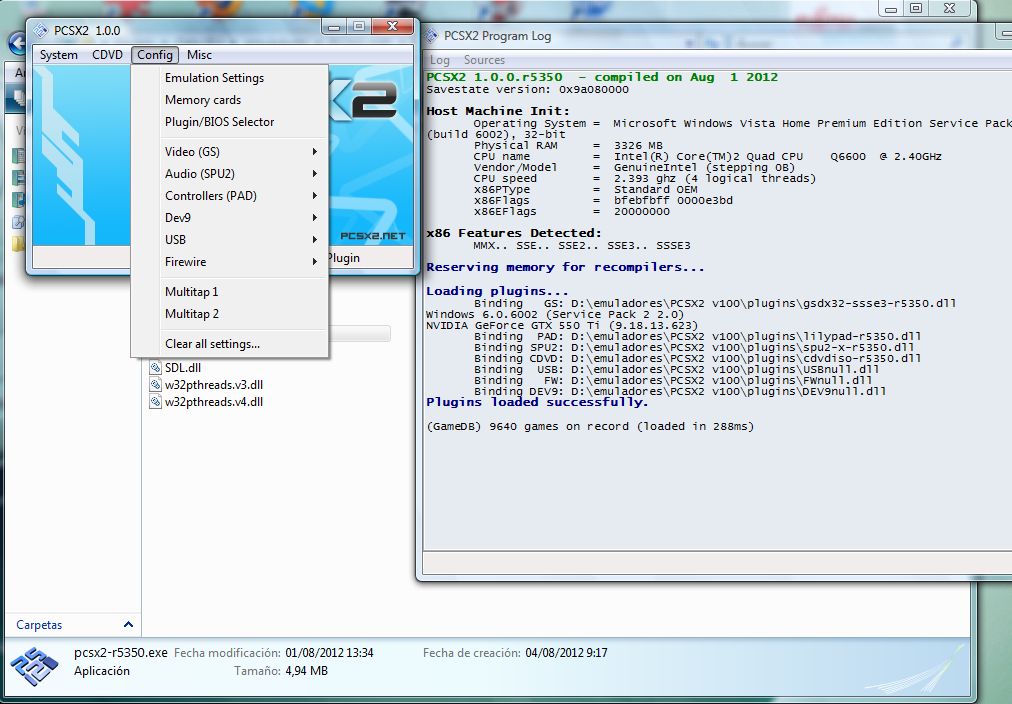Click the 'Loading plugins...' log line
1012x704 pixels.
(x=497, y=291)
